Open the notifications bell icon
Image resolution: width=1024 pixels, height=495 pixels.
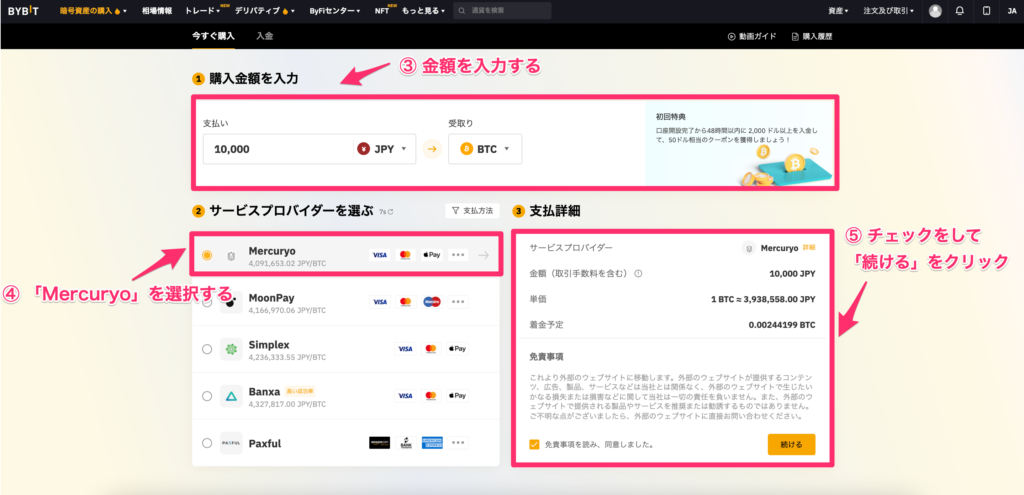[x=960, y=11]
